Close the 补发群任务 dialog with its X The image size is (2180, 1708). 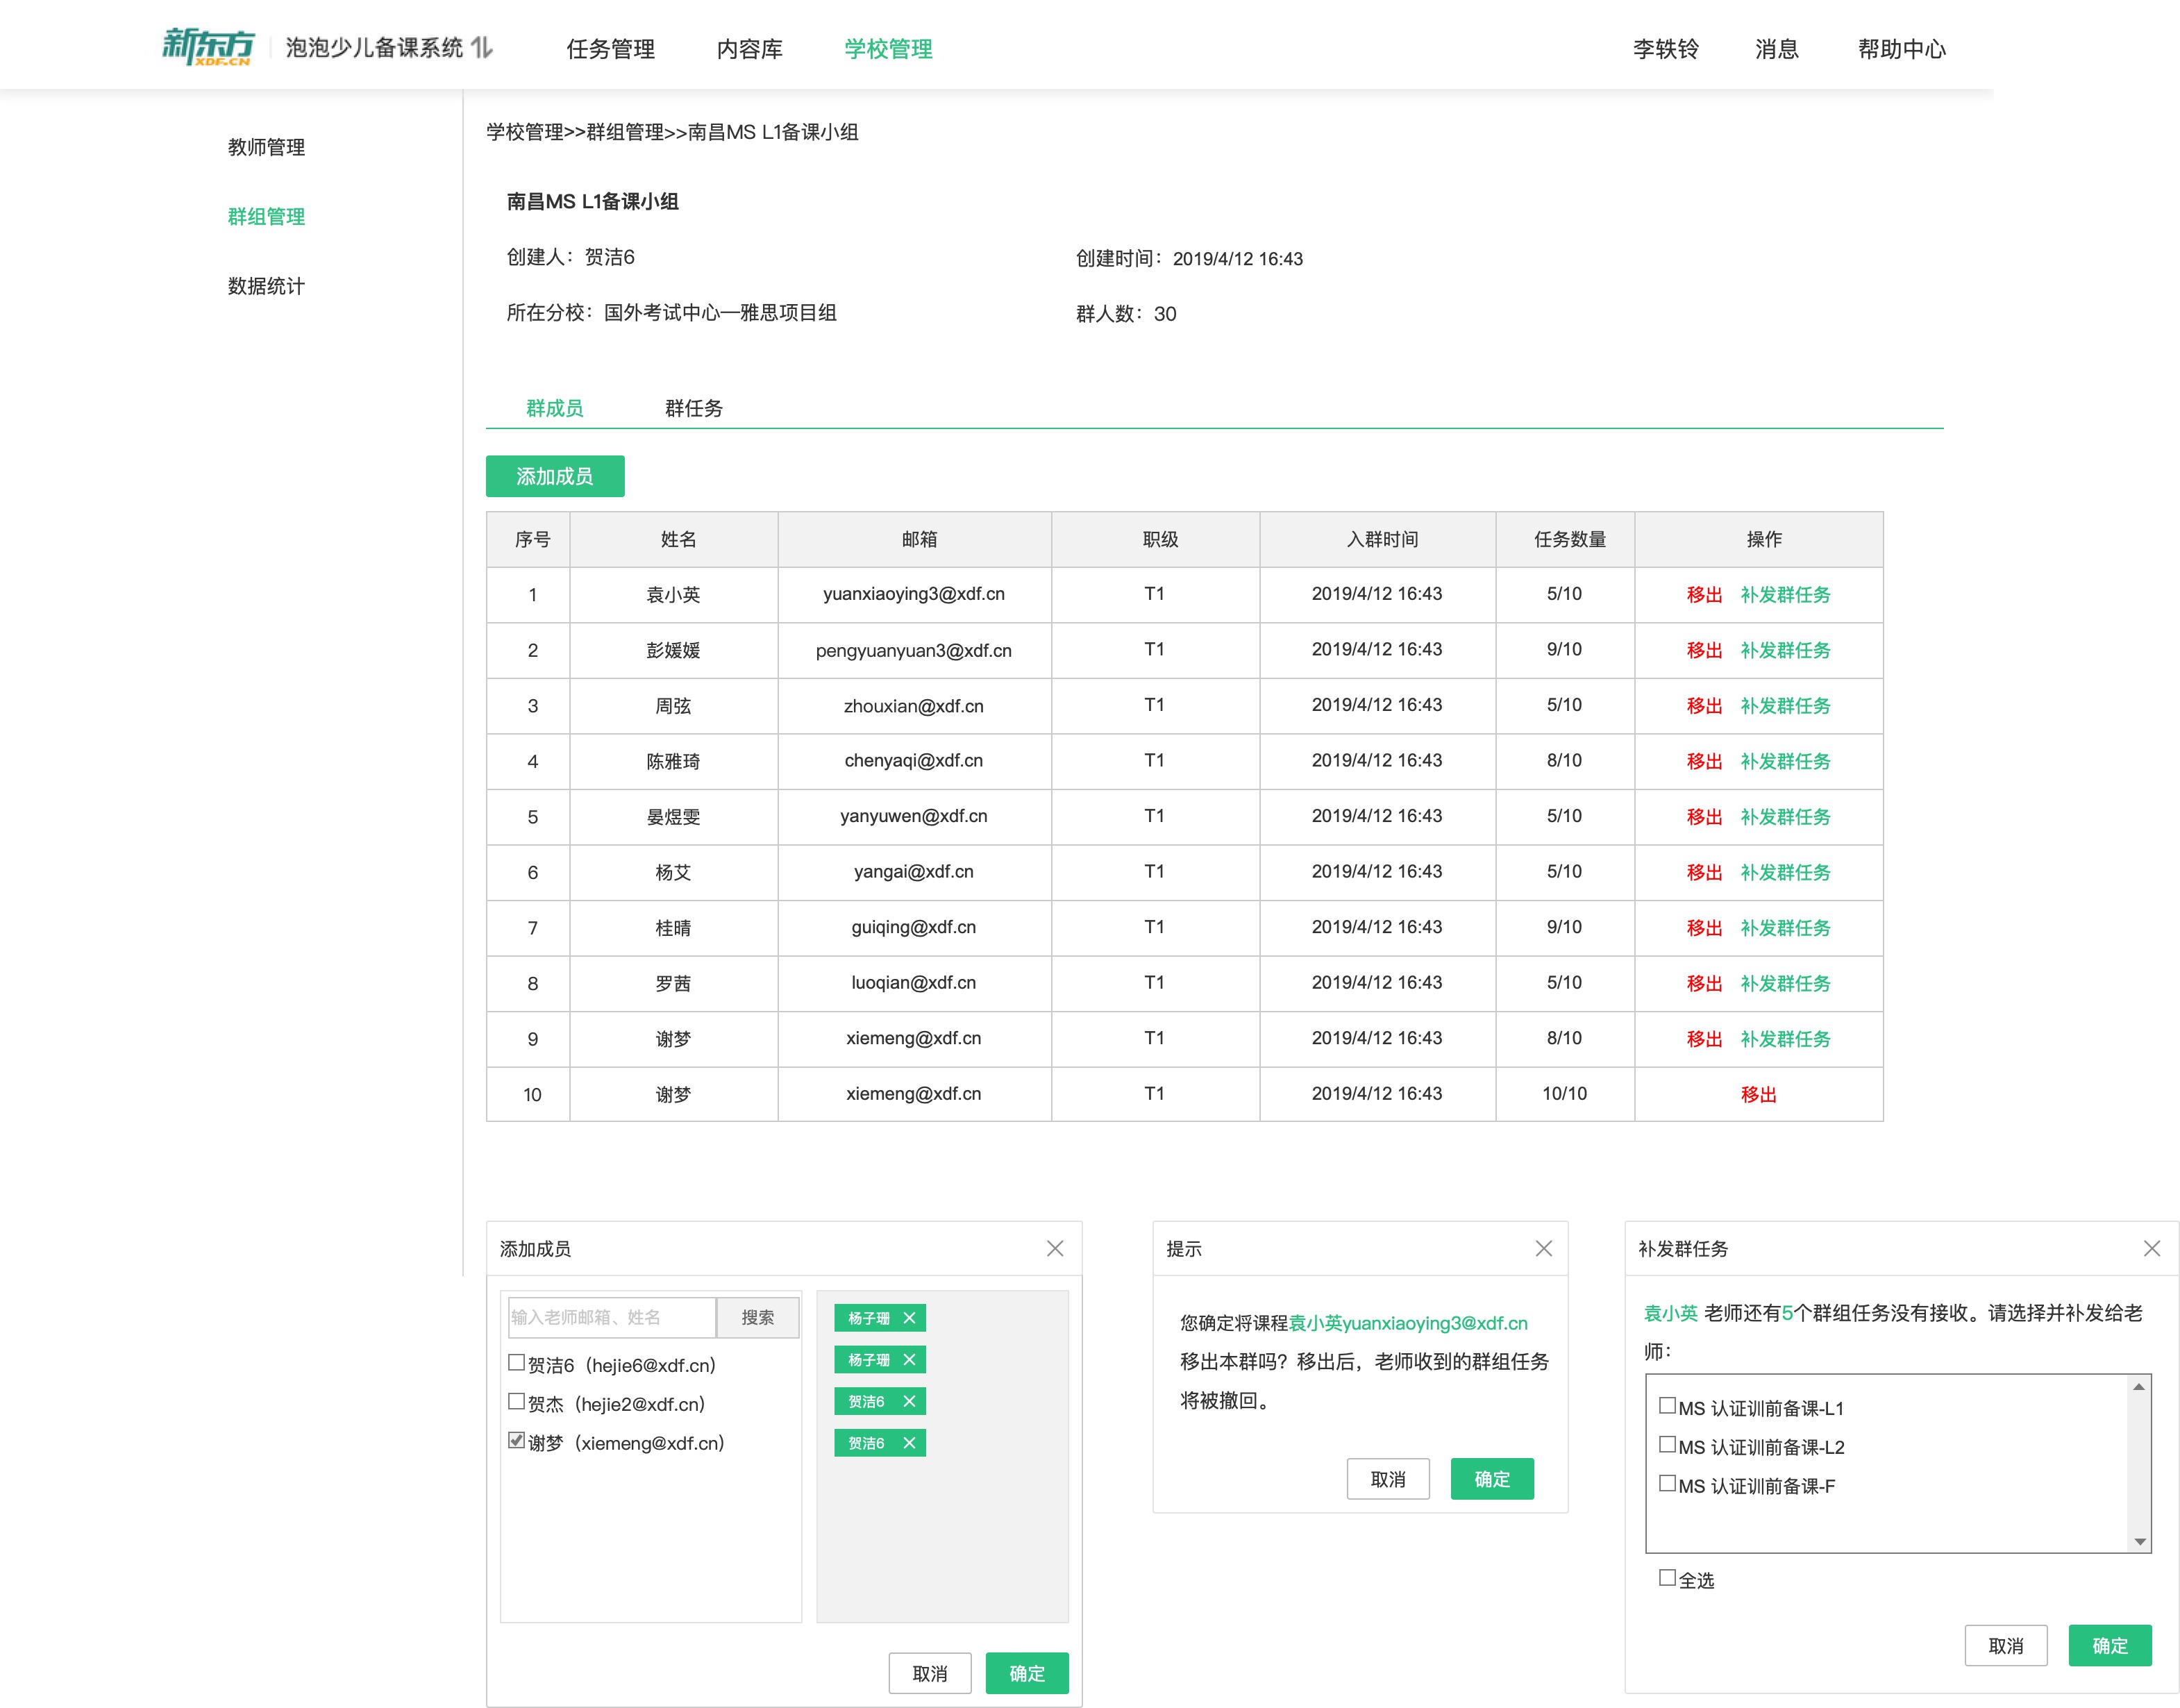point(2152,1248)
